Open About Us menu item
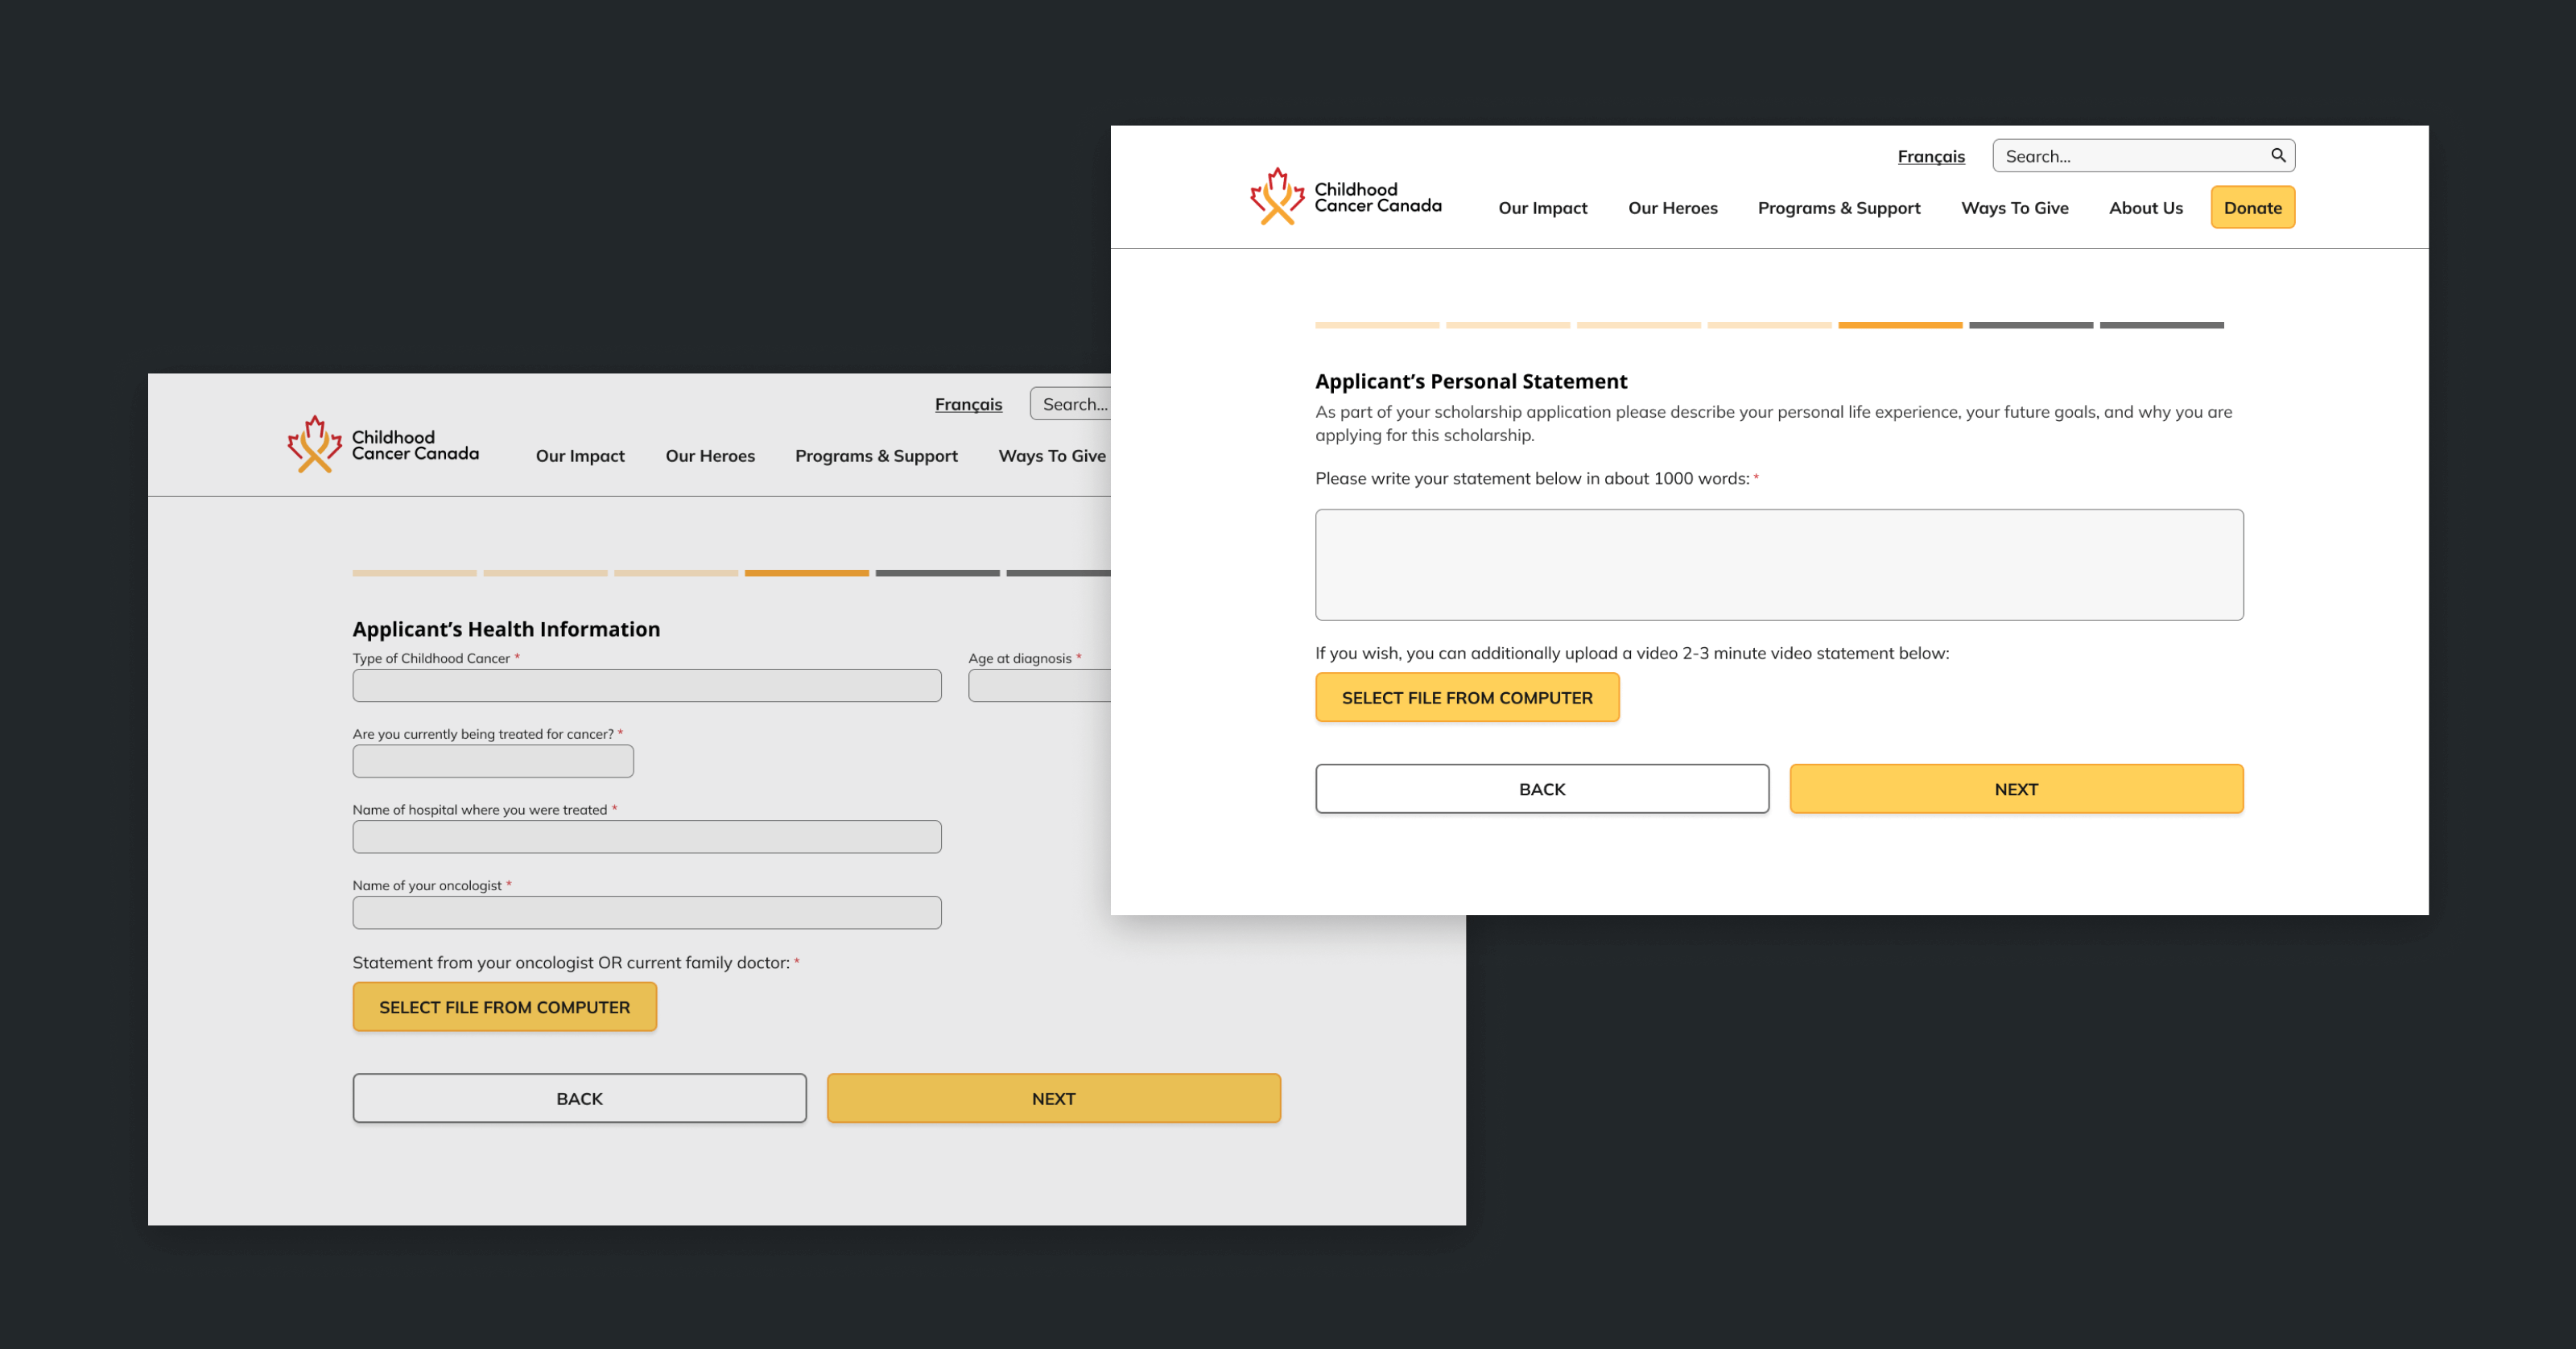Viewport: 2576px width, 1349px height. pyautogui.click(x=2145, y=208)
